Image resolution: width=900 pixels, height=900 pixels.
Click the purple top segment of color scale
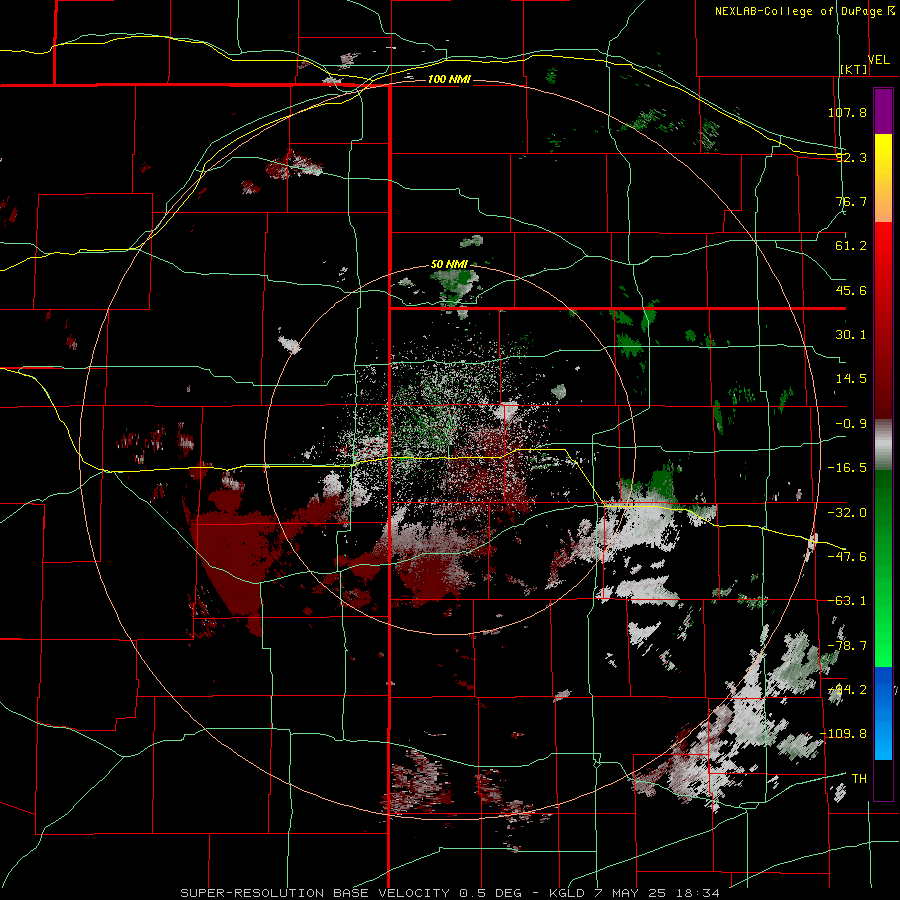883,111
